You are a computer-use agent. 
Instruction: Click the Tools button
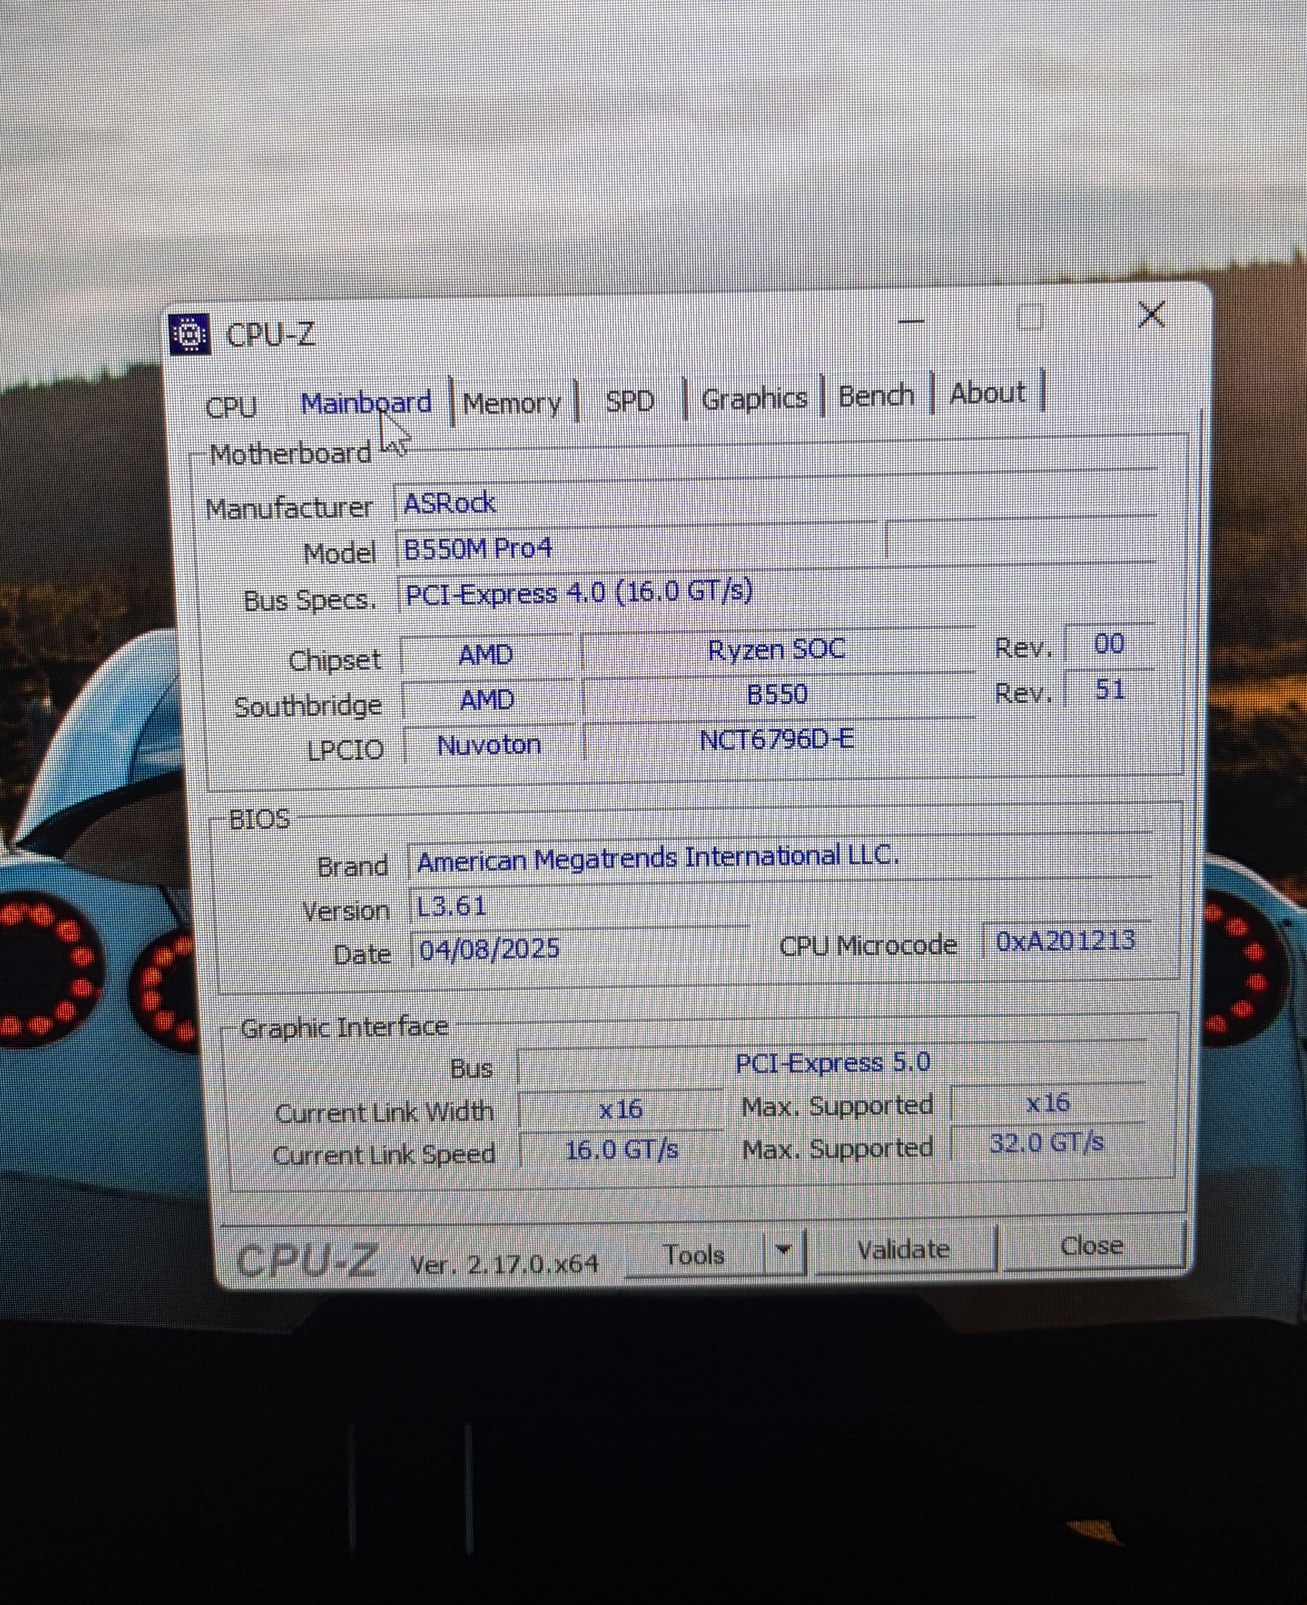694,1254
